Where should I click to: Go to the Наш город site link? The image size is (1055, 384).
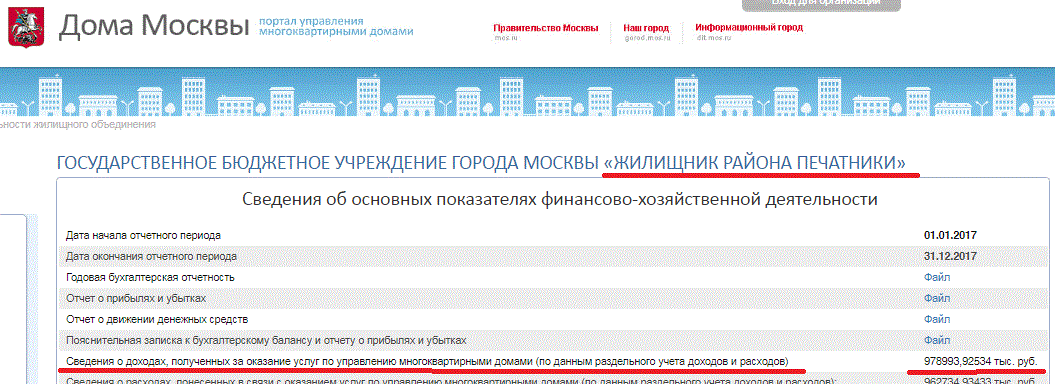tap(646, 28)
